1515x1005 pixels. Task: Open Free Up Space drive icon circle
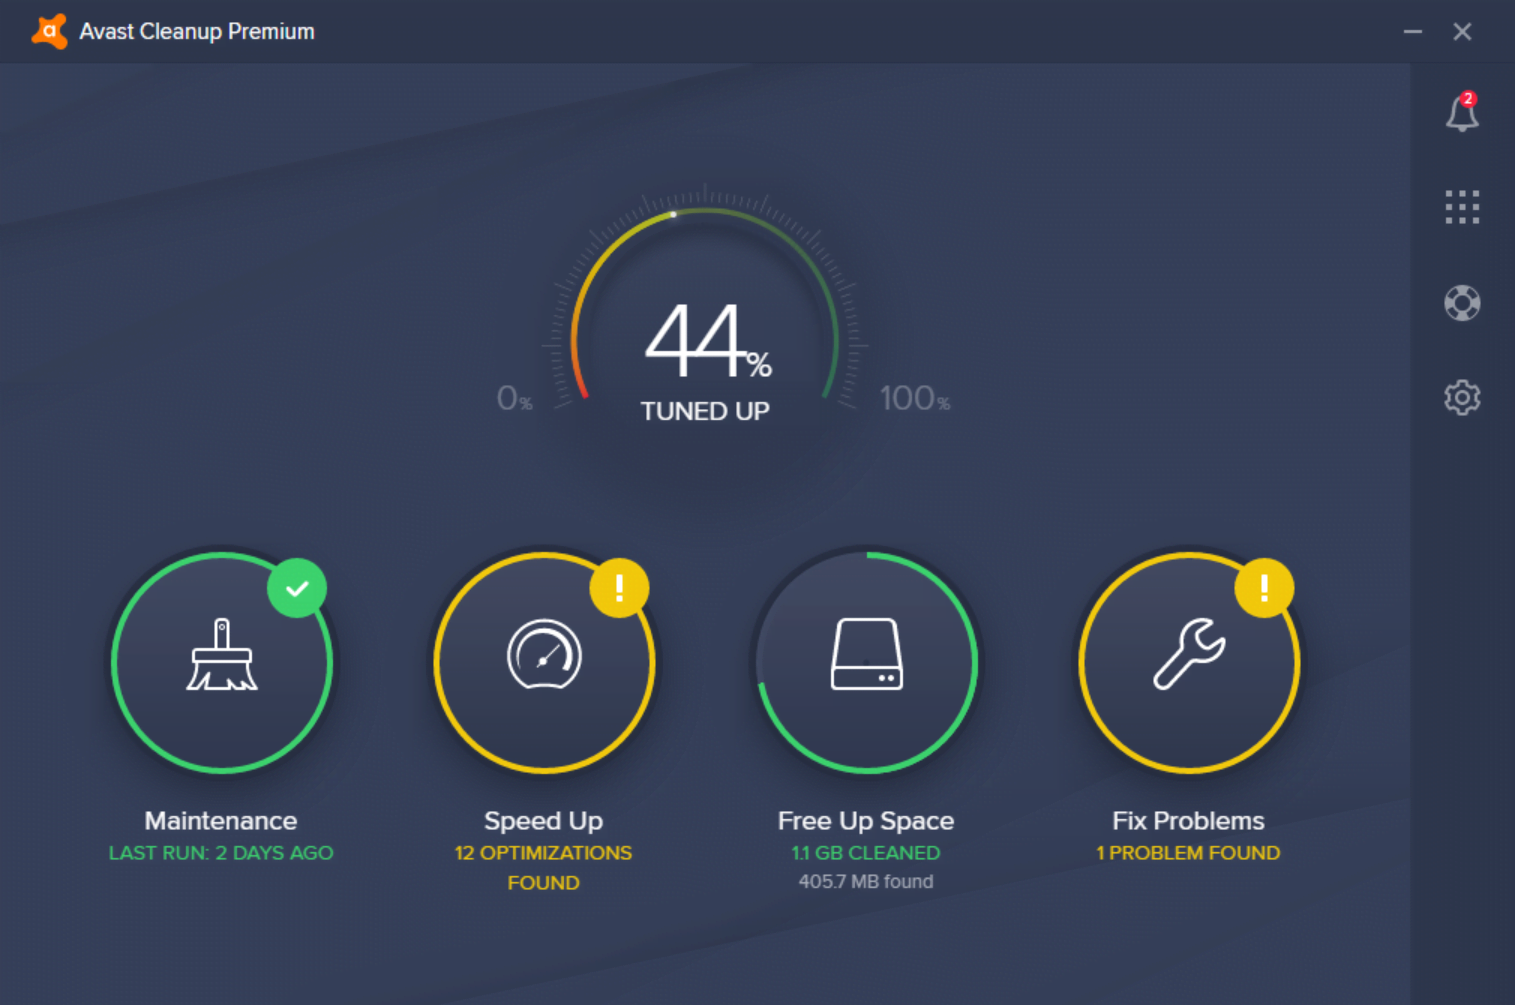tap(866, 662)
